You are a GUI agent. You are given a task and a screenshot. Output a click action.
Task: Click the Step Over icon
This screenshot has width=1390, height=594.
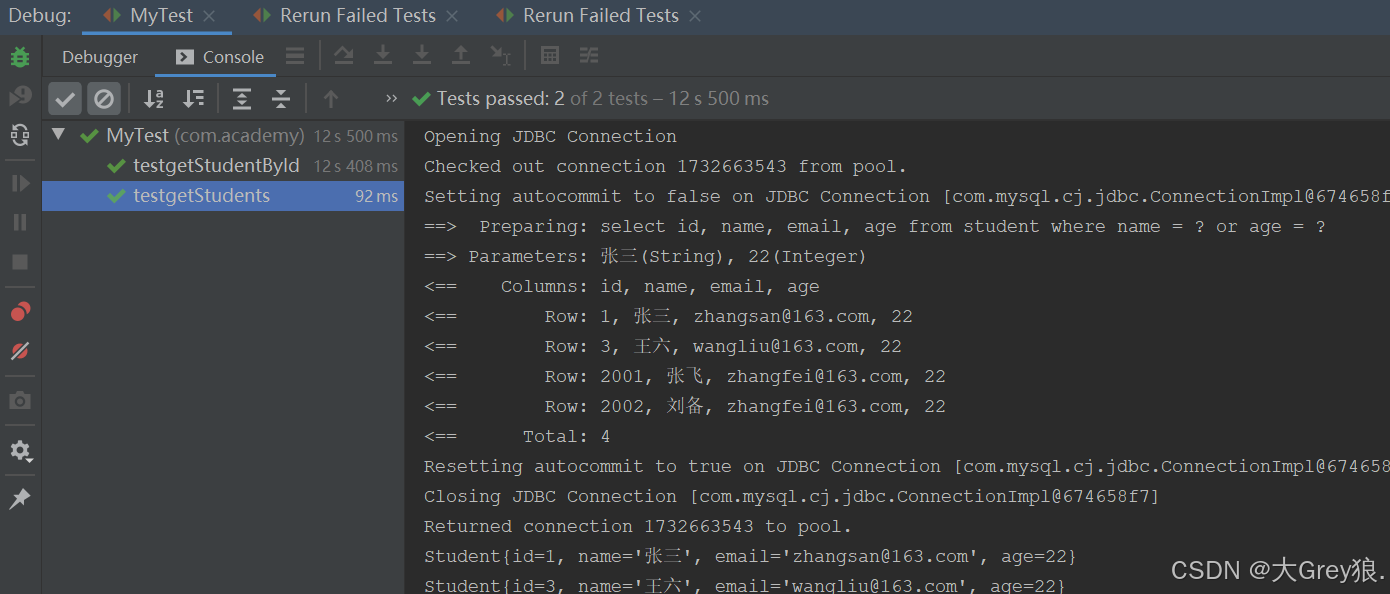(x=343, y=56)
